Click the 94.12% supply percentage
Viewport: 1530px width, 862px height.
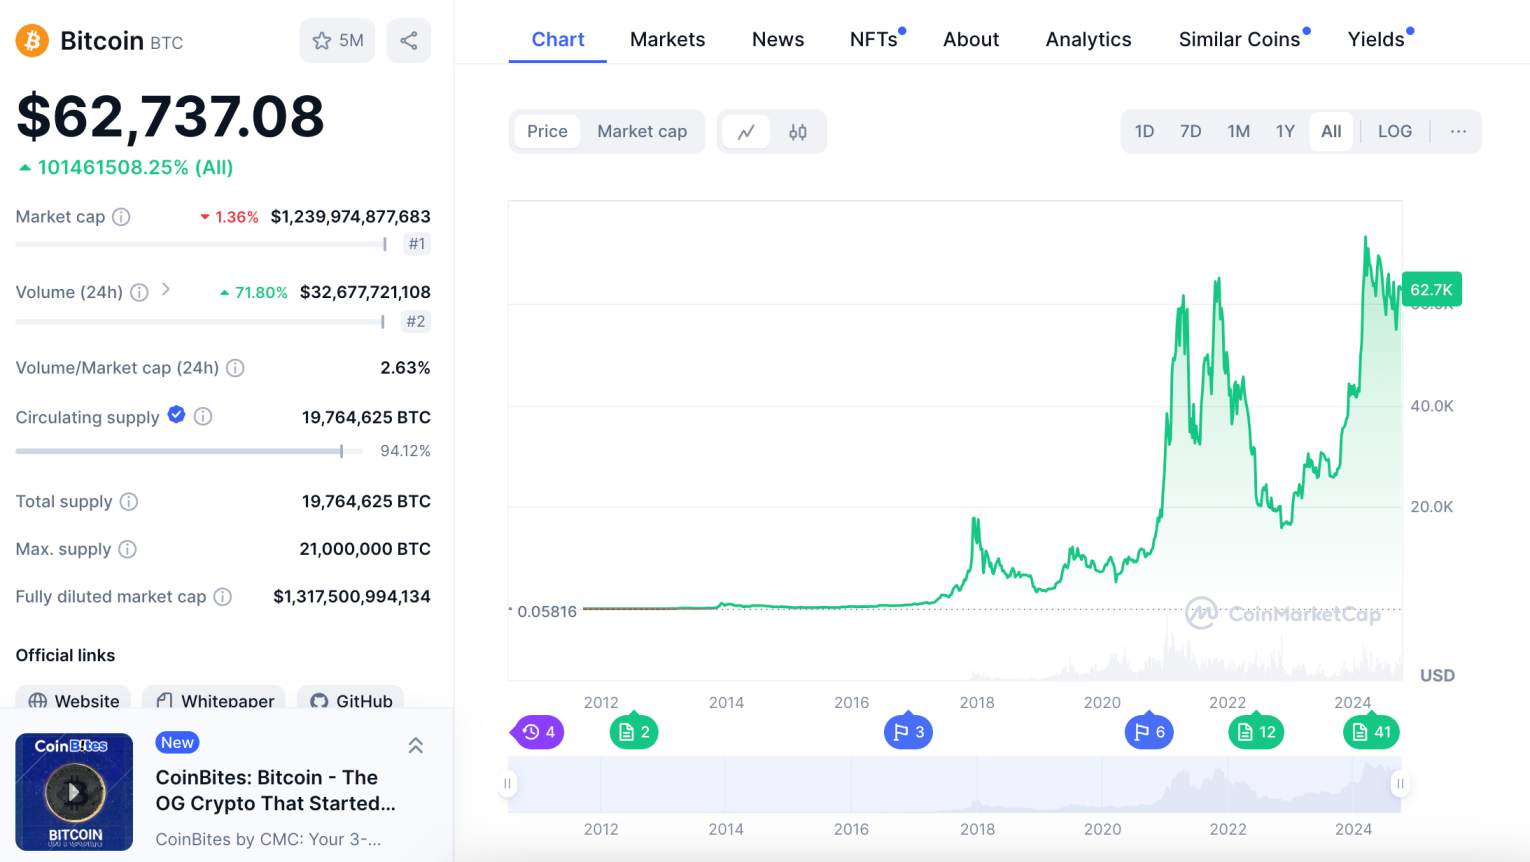point(405,451)
